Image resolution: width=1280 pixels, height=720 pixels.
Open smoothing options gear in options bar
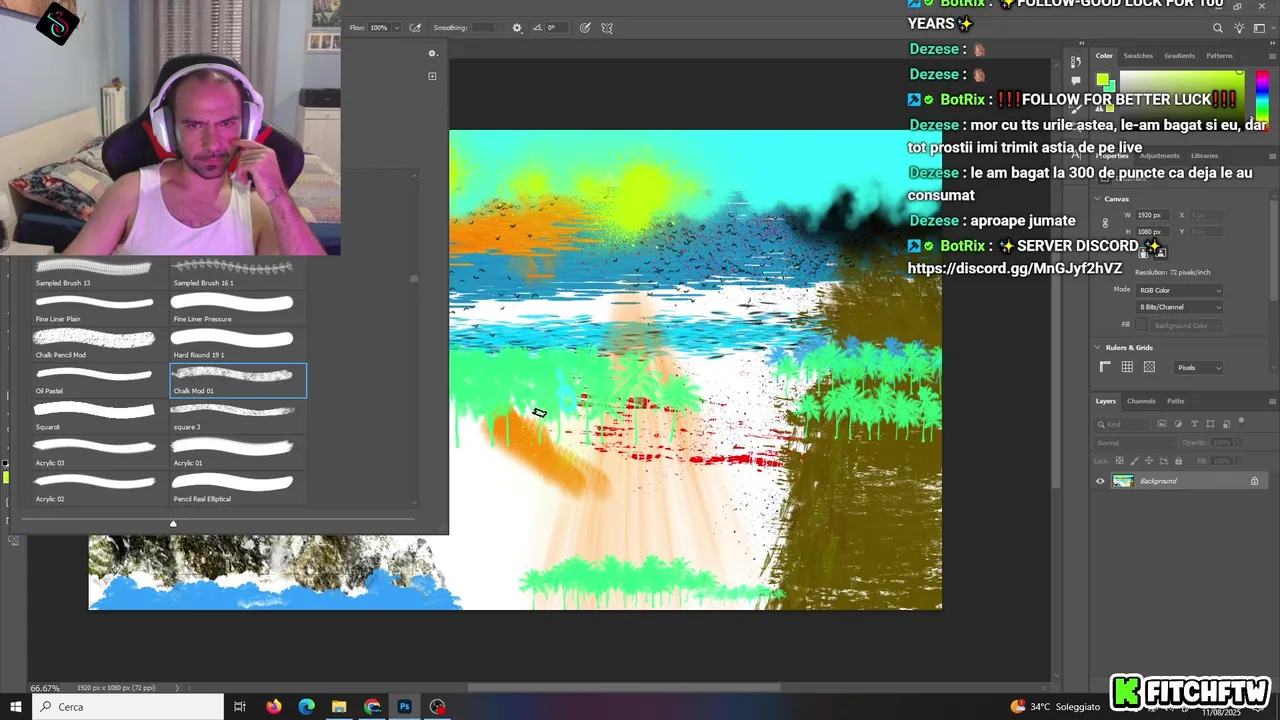tap(517, 28)
